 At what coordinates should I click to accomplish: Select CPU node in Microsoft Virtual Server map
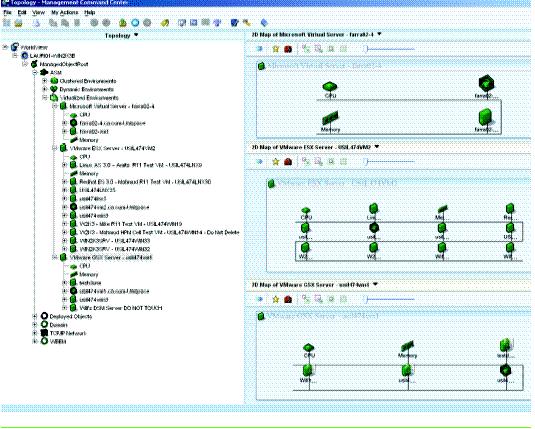pyautogui.click(x=330, y=89)
